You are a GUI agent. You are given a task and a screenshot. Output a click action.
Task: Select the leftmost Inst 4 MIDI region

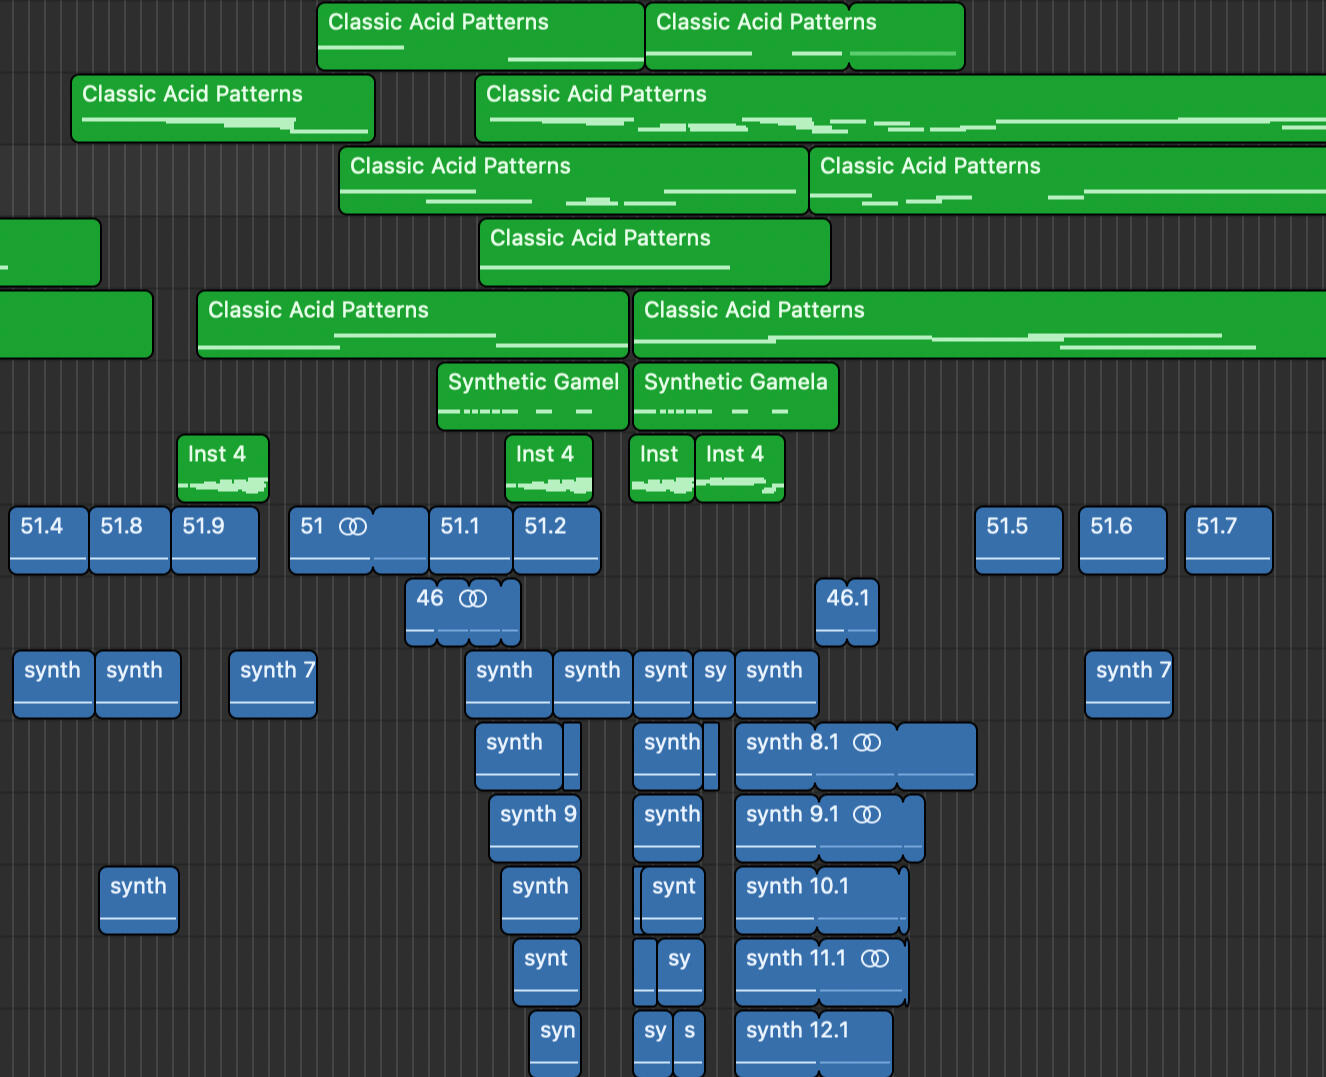[222, 468]
